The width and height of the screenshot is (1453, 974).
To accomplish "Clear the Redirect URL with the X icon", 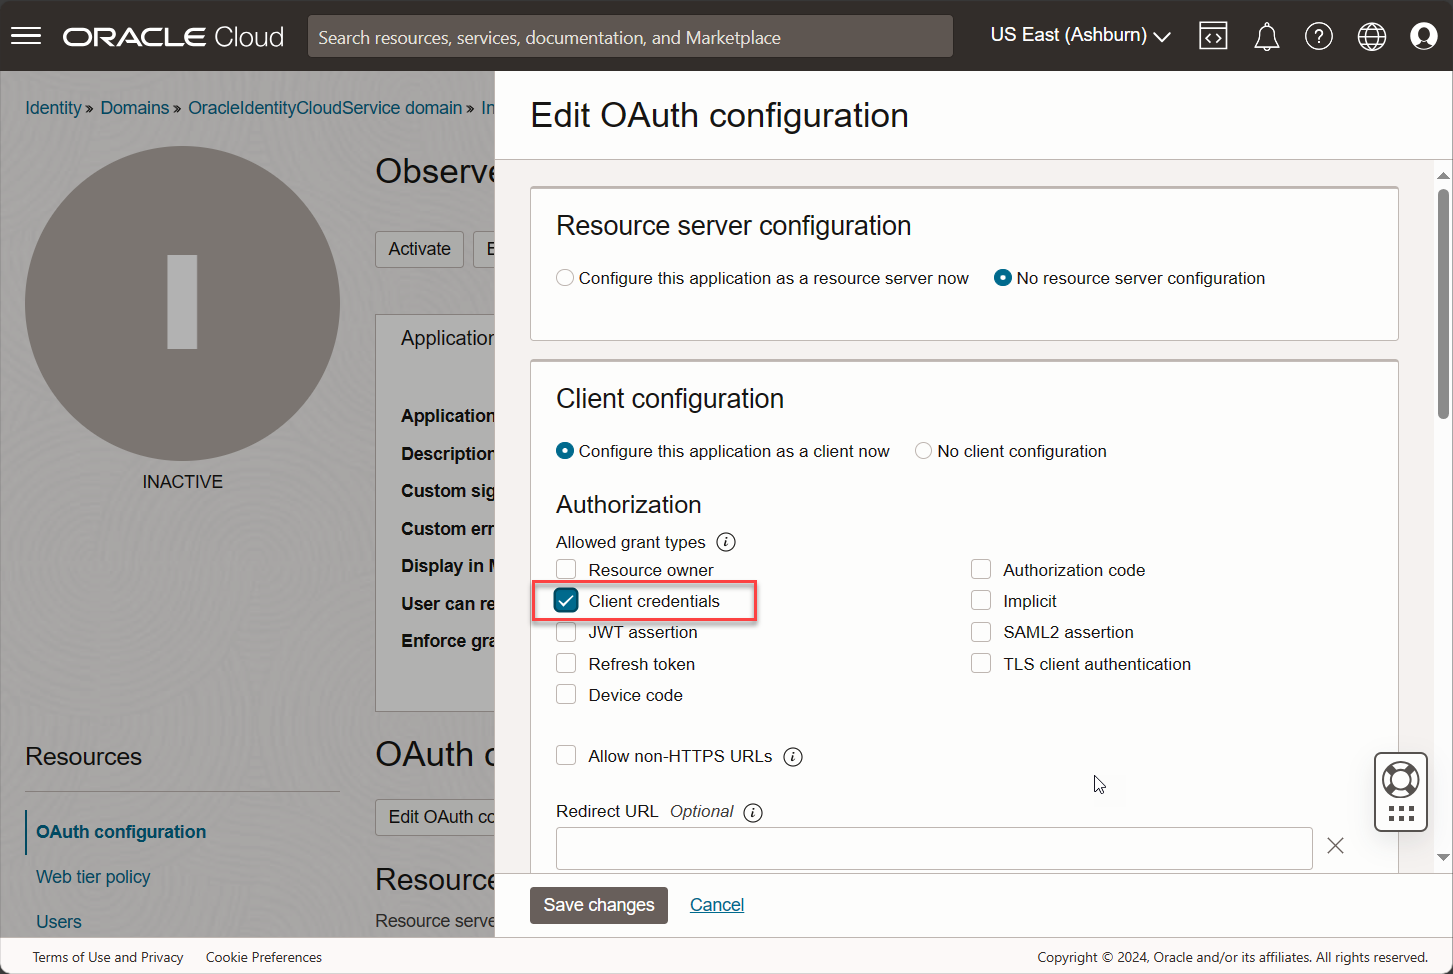I will (1335, 845).
